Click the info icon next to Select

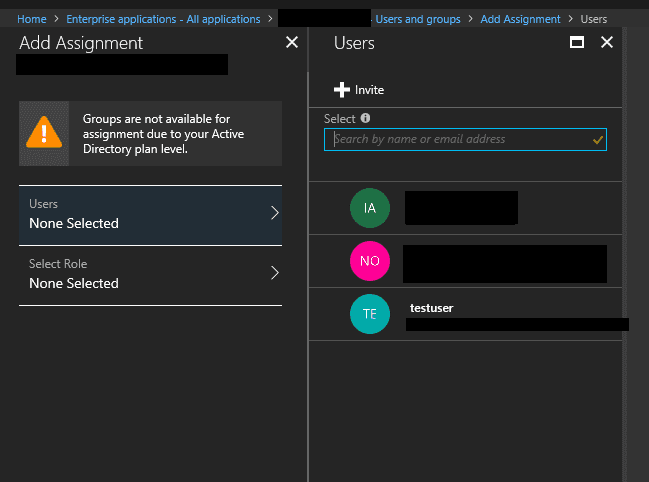pyautogui.click(x=365, y=118)
